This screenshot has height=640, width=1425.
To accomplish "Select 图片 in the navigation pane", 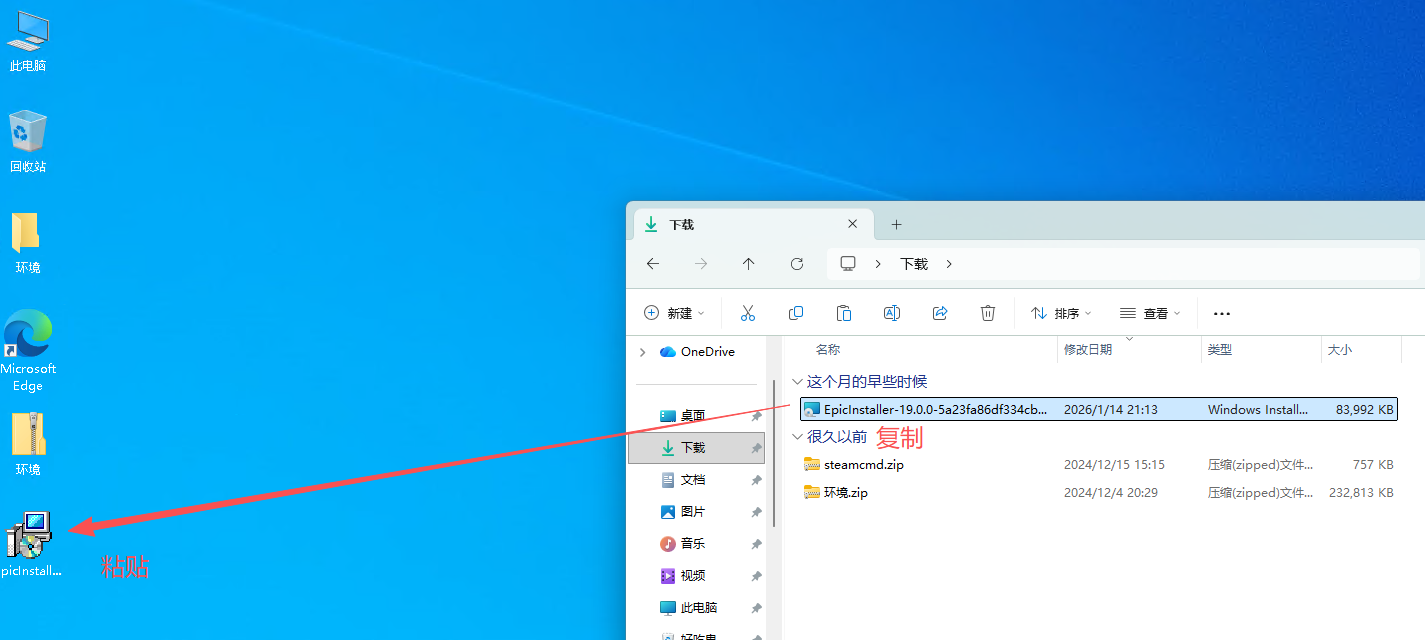I will (693, 512).
